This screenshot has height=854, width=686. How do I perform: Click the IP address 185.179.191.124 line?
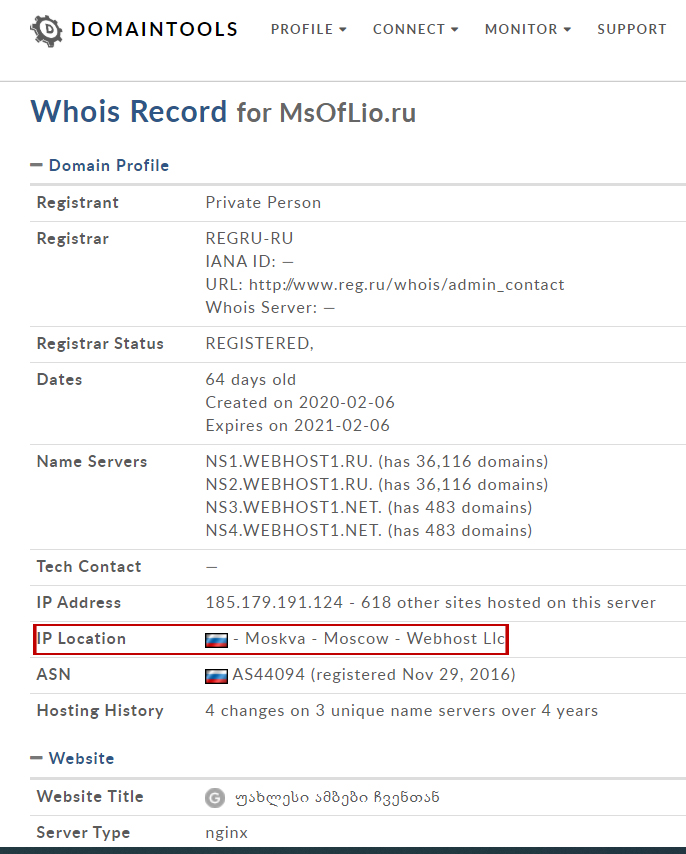coord(430,602)
